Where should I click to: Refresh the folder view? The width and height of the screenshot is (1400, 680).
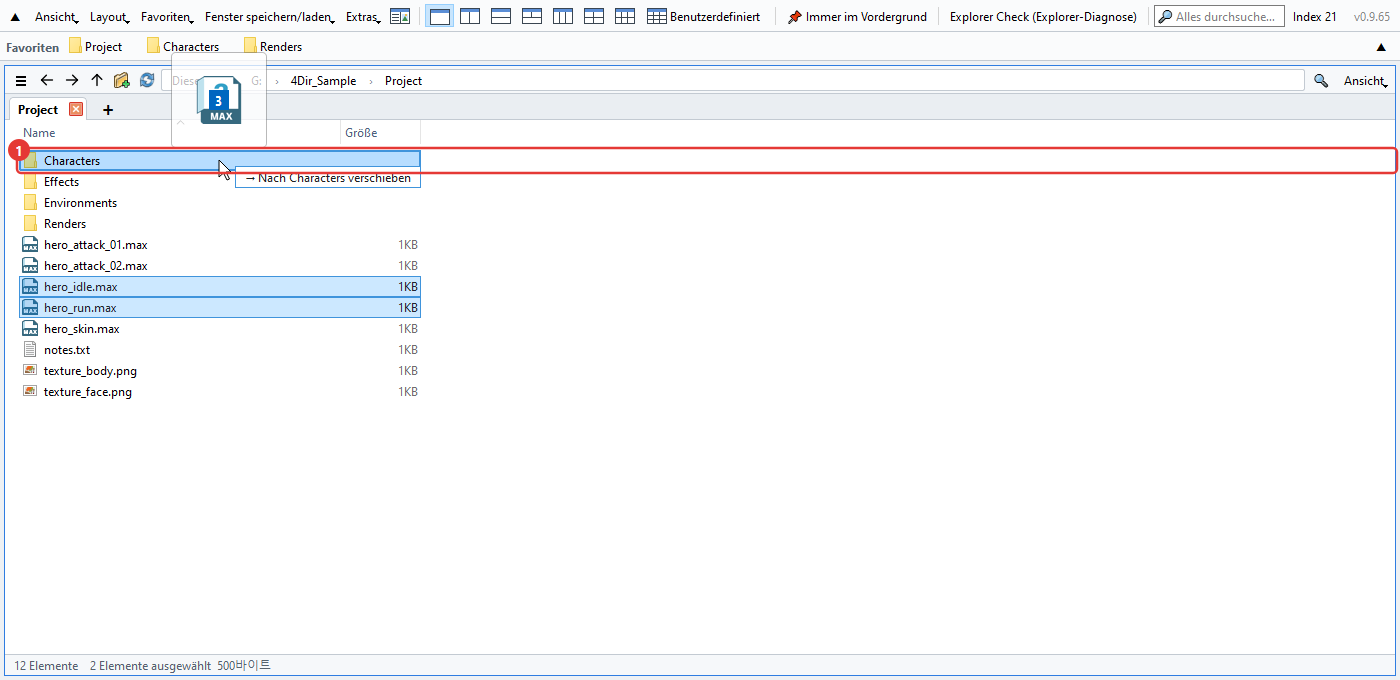(x=147, y=81)
